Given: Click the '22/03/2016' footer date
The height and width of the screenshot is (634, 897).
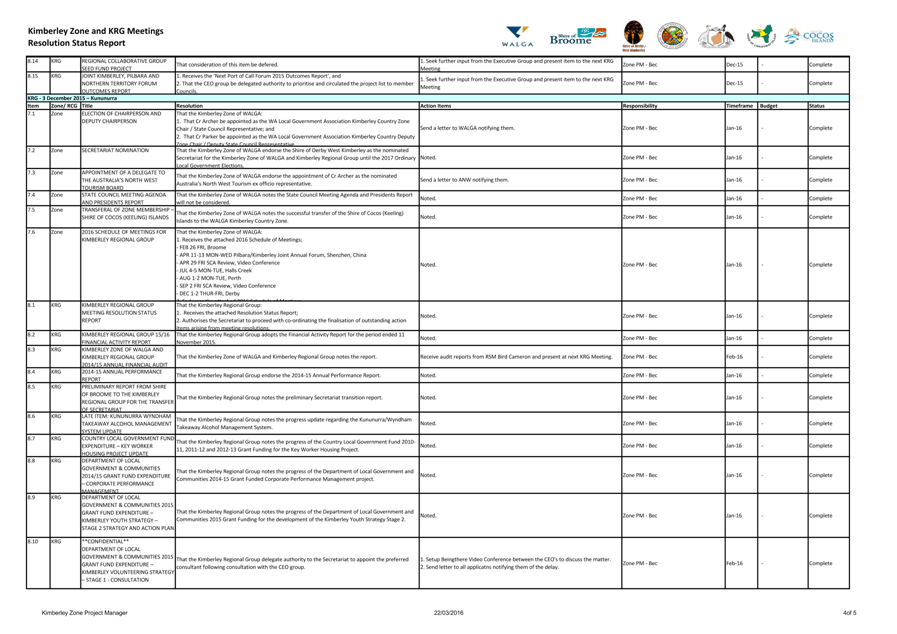Looking at the screenshot, I should coord(448,613).
